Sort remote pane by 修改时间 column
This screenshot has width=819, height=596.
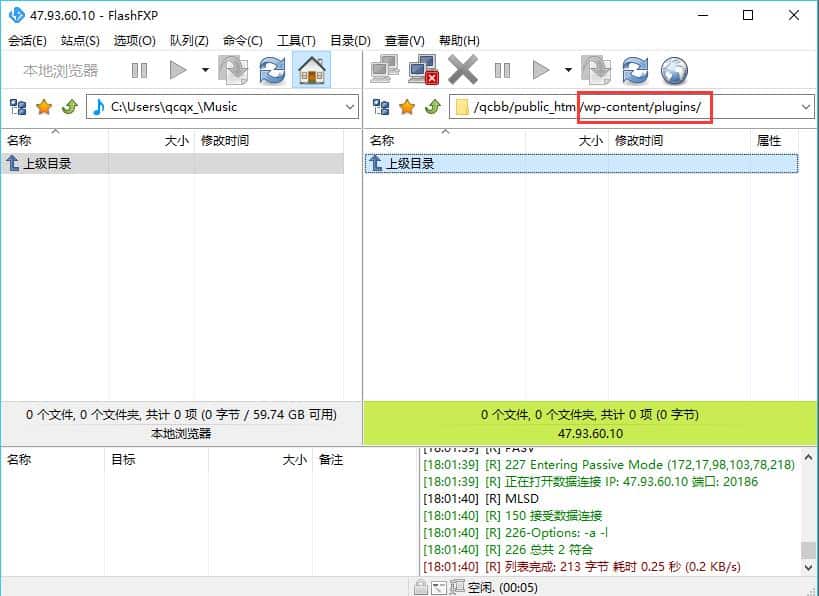(x=680, y=141)
